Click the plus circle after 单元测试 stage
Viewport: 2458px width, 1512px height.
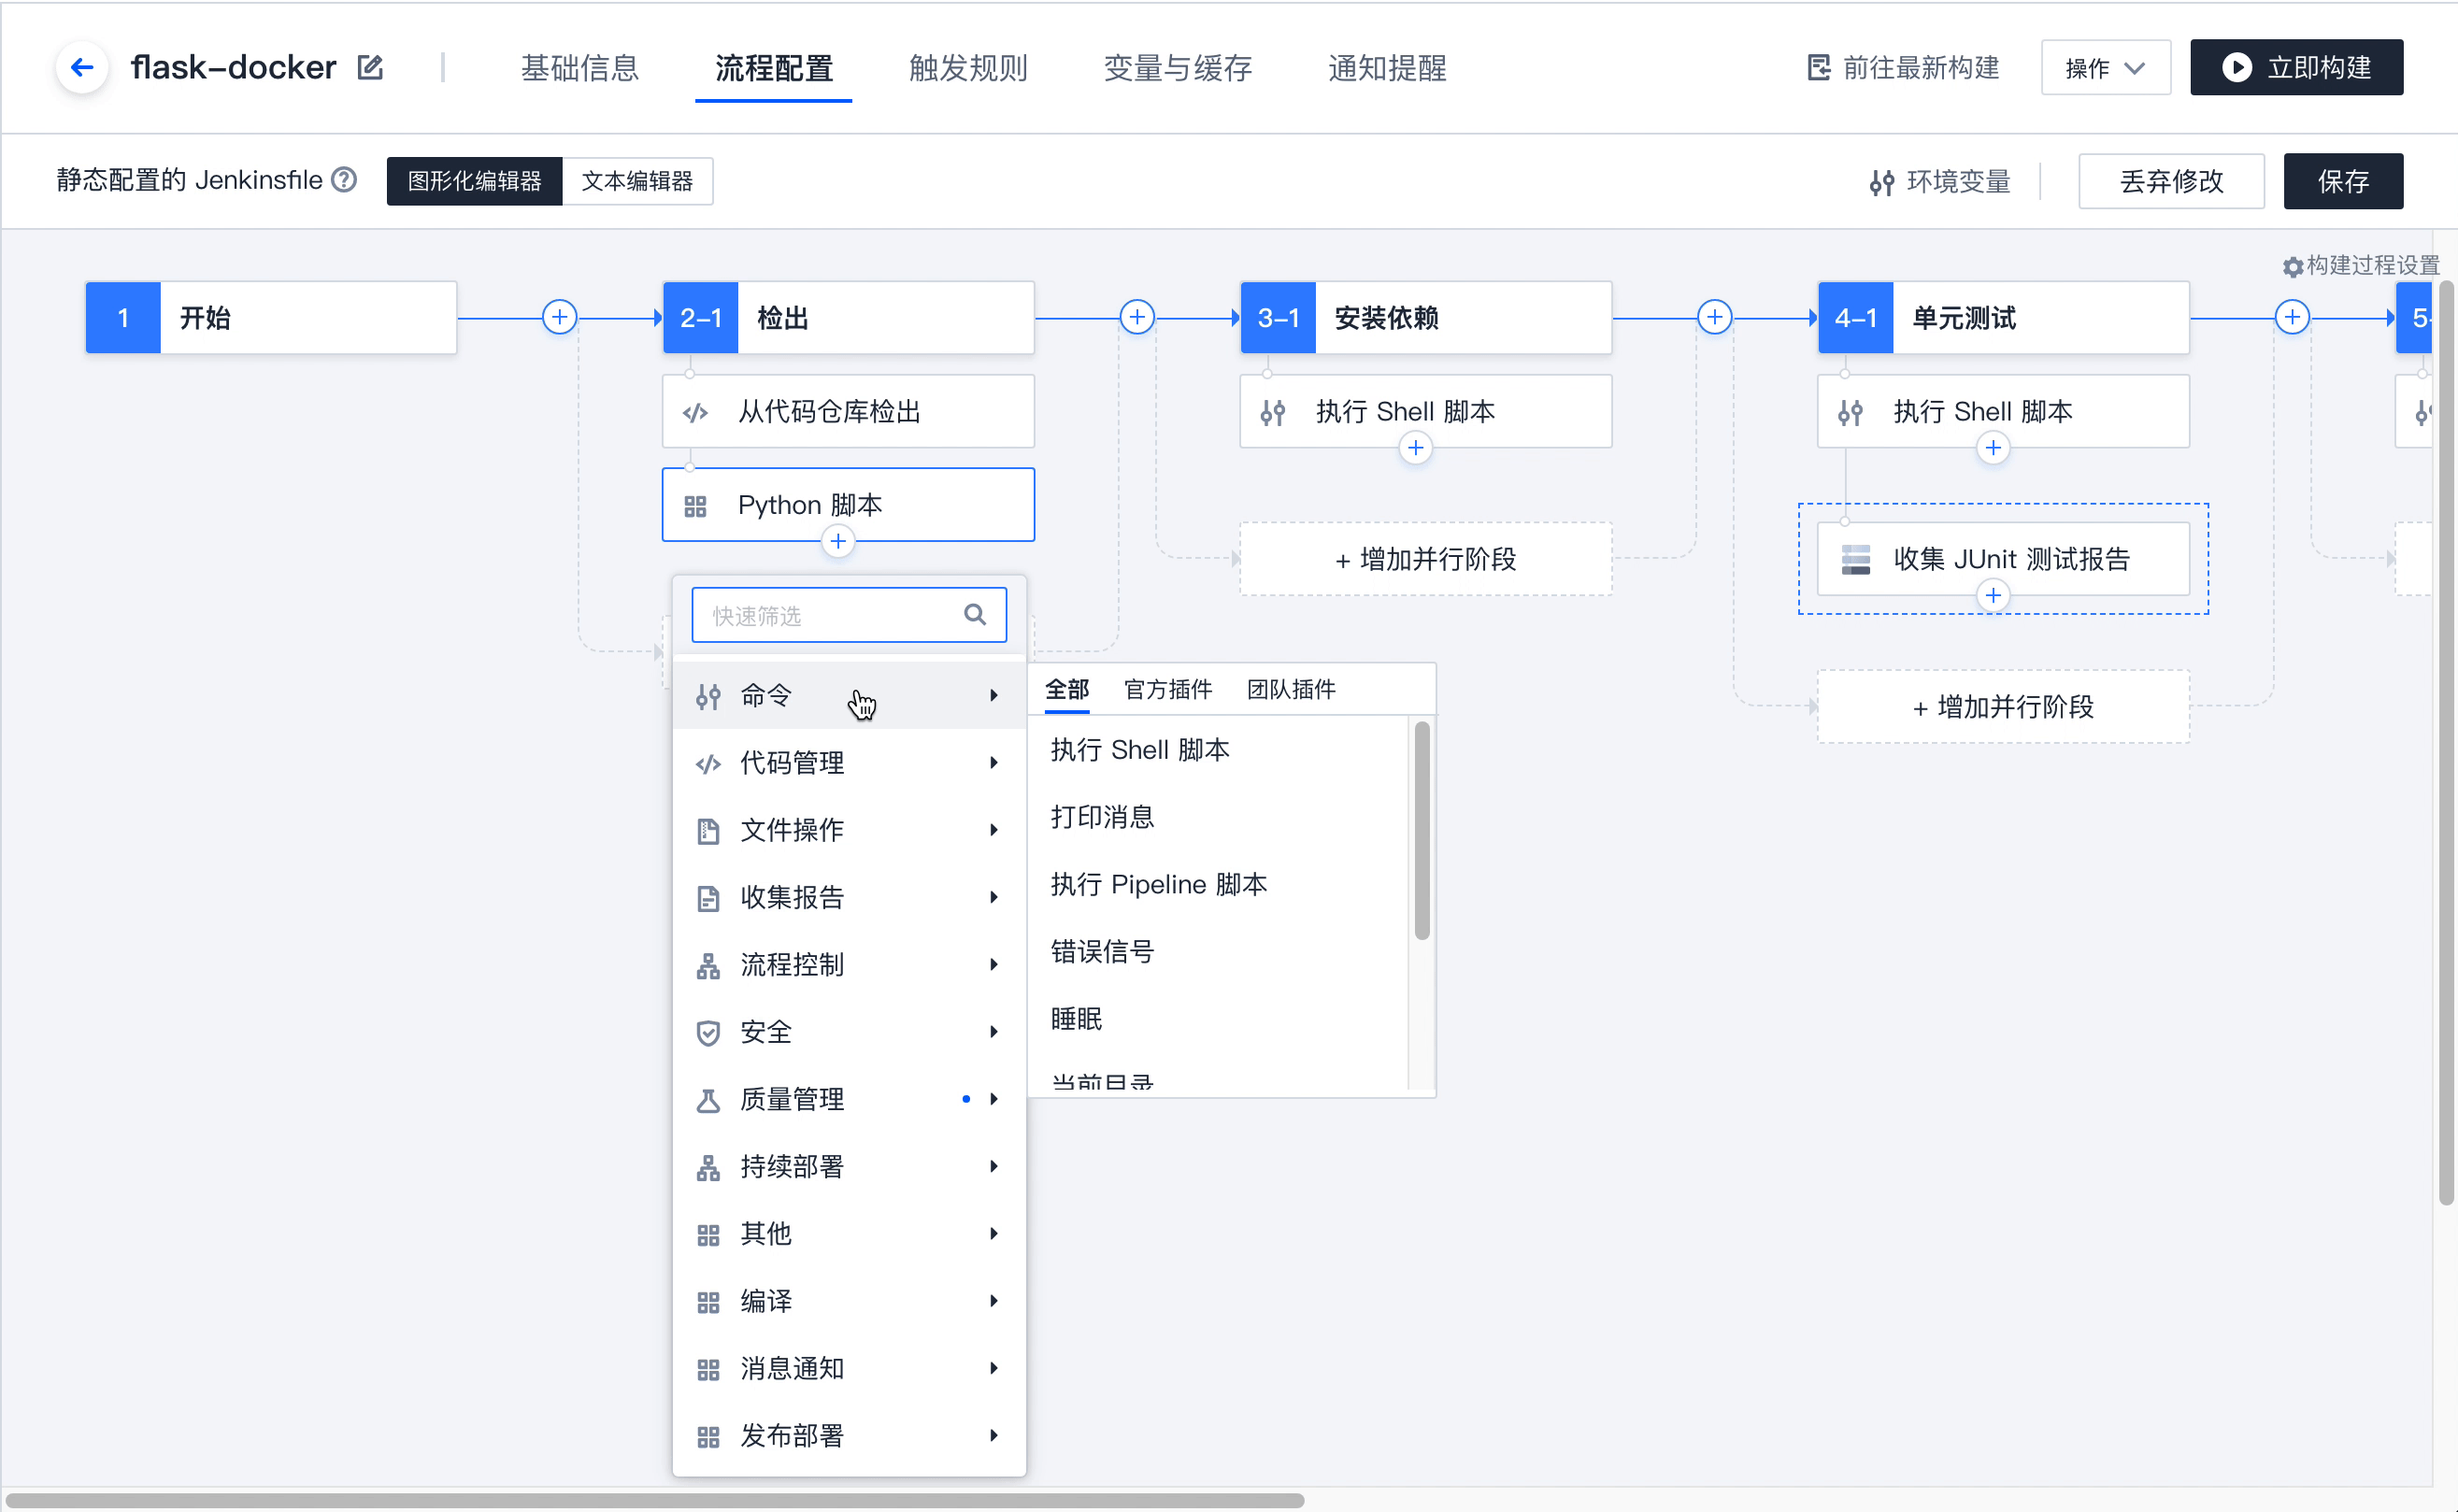[2292, 317]
